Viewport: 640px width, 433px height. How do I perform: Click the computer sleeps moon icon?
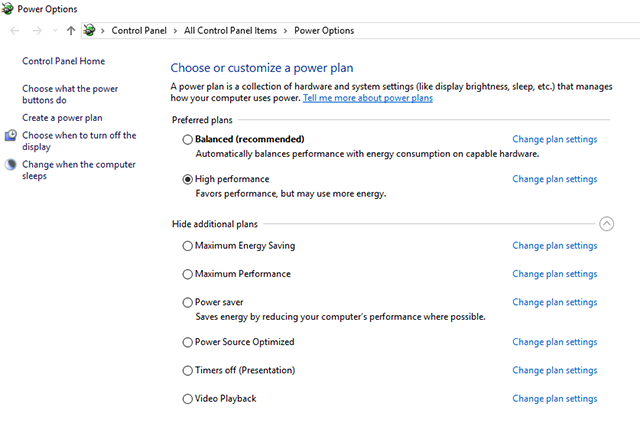[x=11, y=165]
